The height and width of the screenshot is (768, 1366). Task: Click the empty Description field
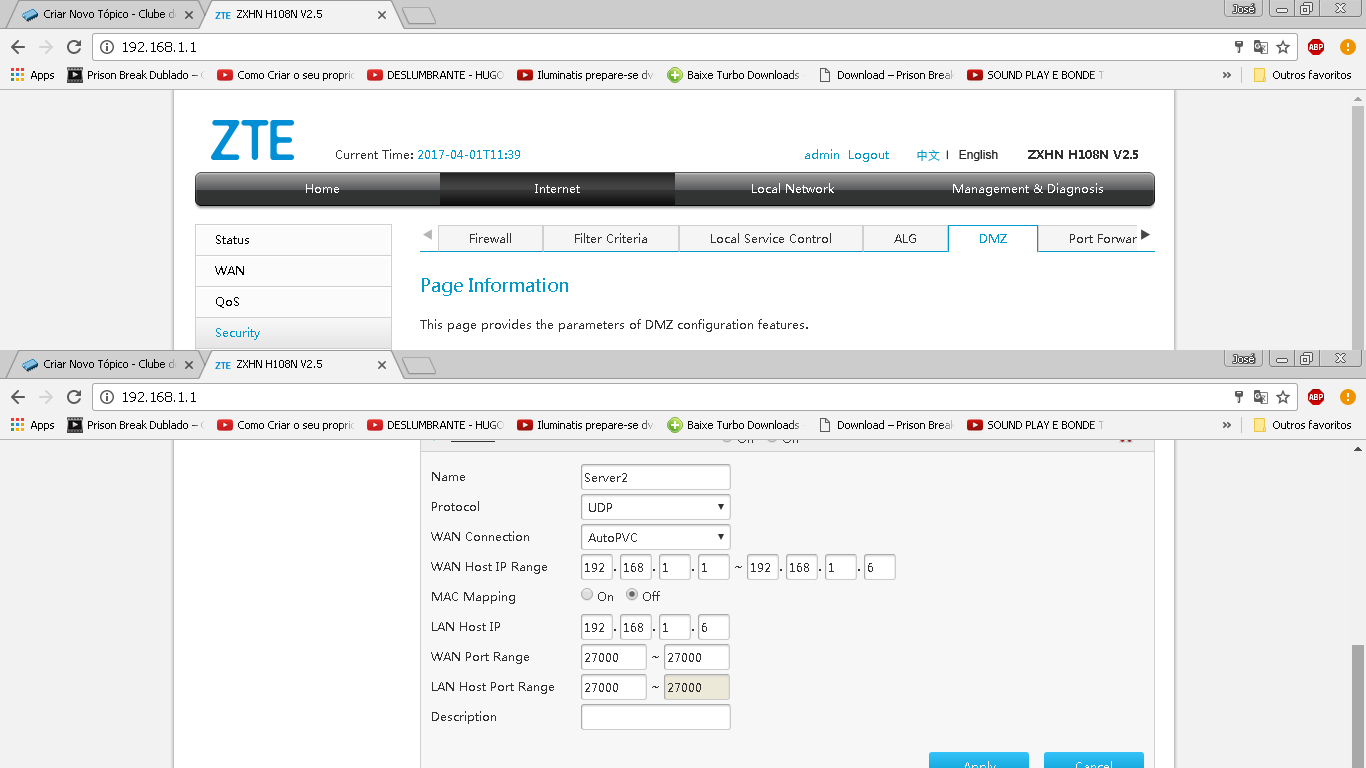(x=655, y=717)
